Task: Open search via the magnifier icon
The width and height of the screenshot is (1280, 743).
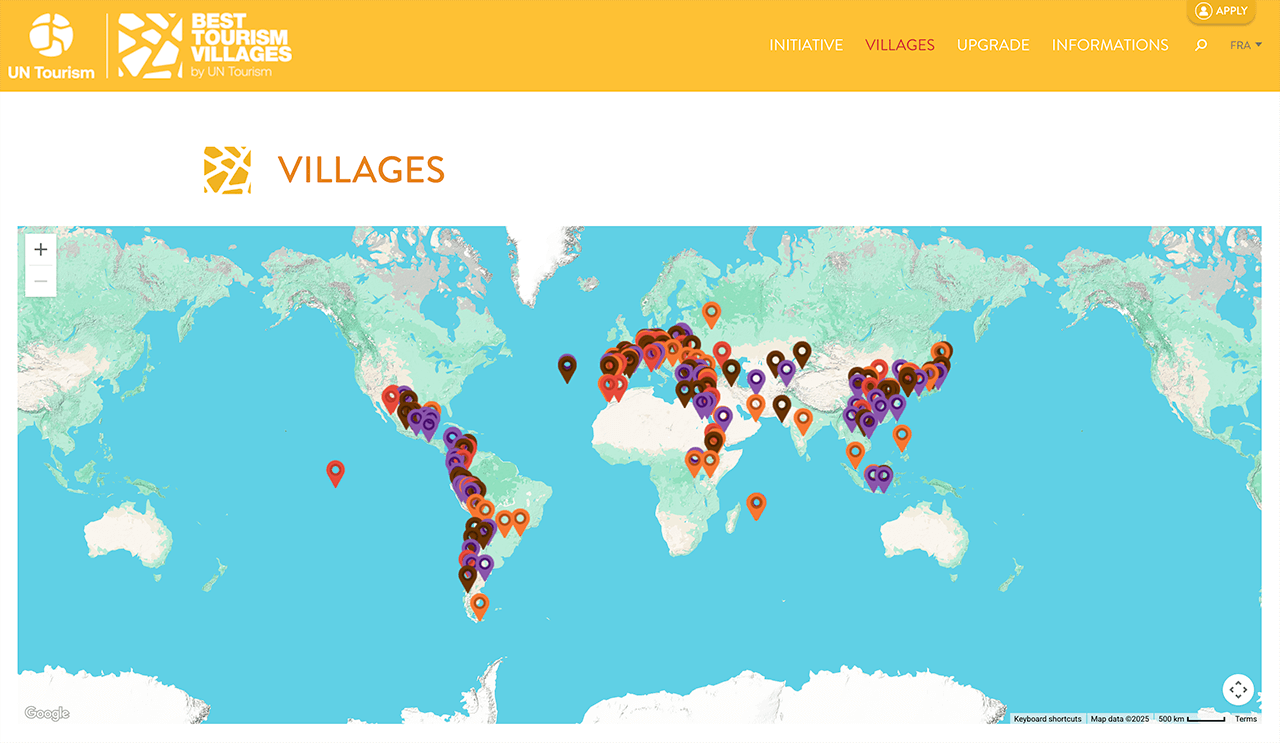Action: click(1200, 45)
